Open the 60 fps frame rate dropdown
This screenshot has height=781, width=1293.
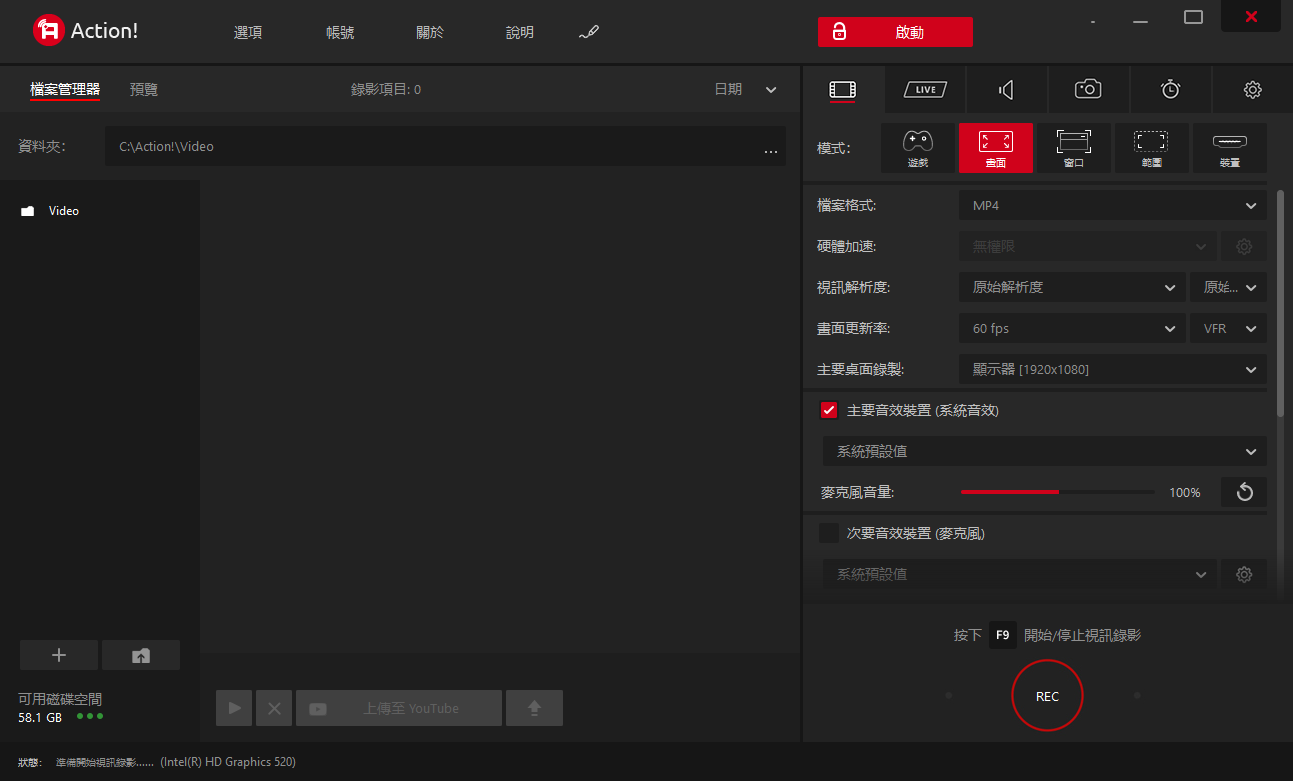point(1072,328)
